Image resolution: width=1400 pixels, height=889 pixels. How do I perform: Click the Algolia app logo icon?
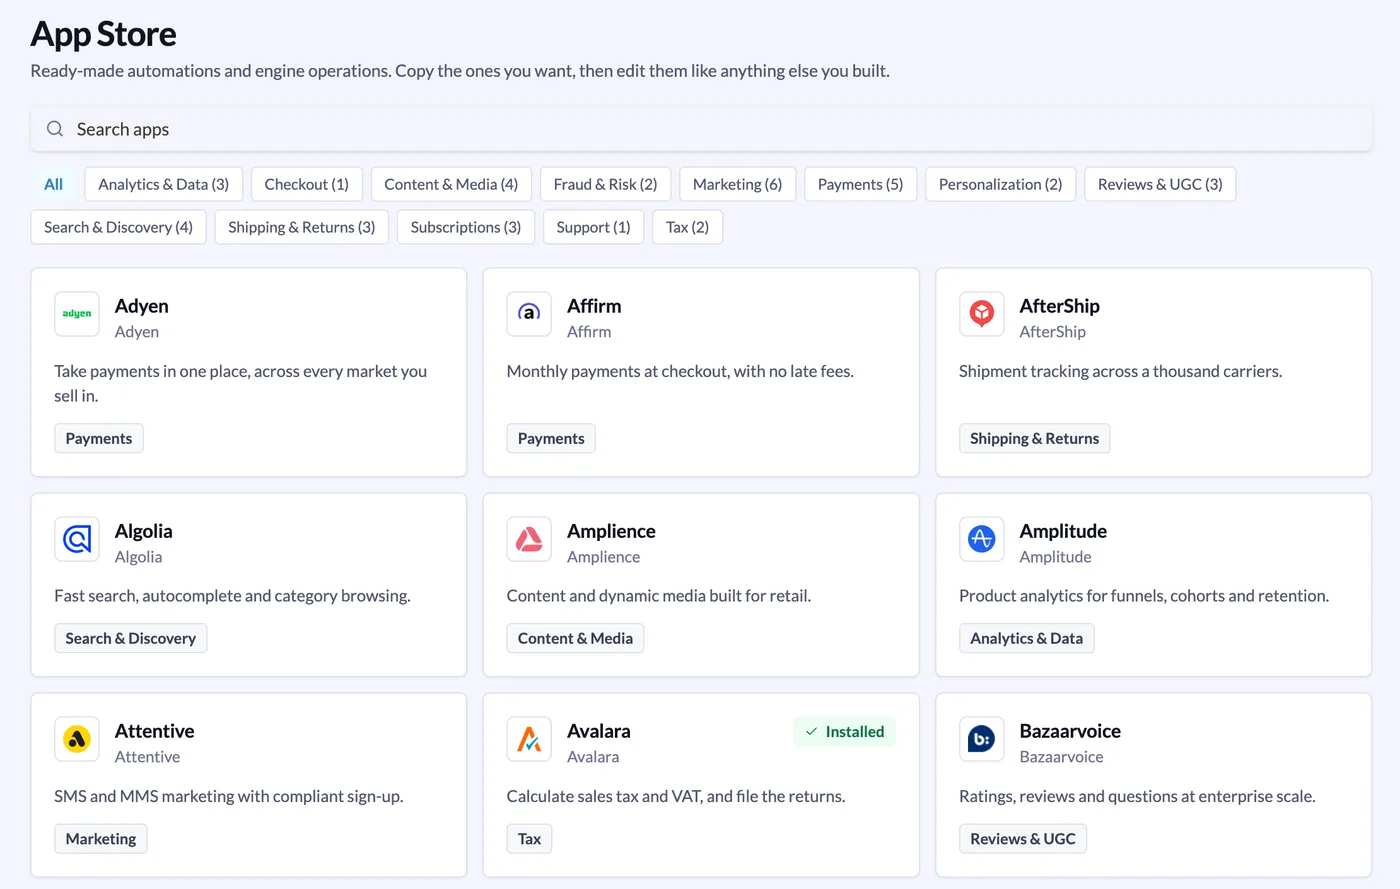tap(77, 539)
